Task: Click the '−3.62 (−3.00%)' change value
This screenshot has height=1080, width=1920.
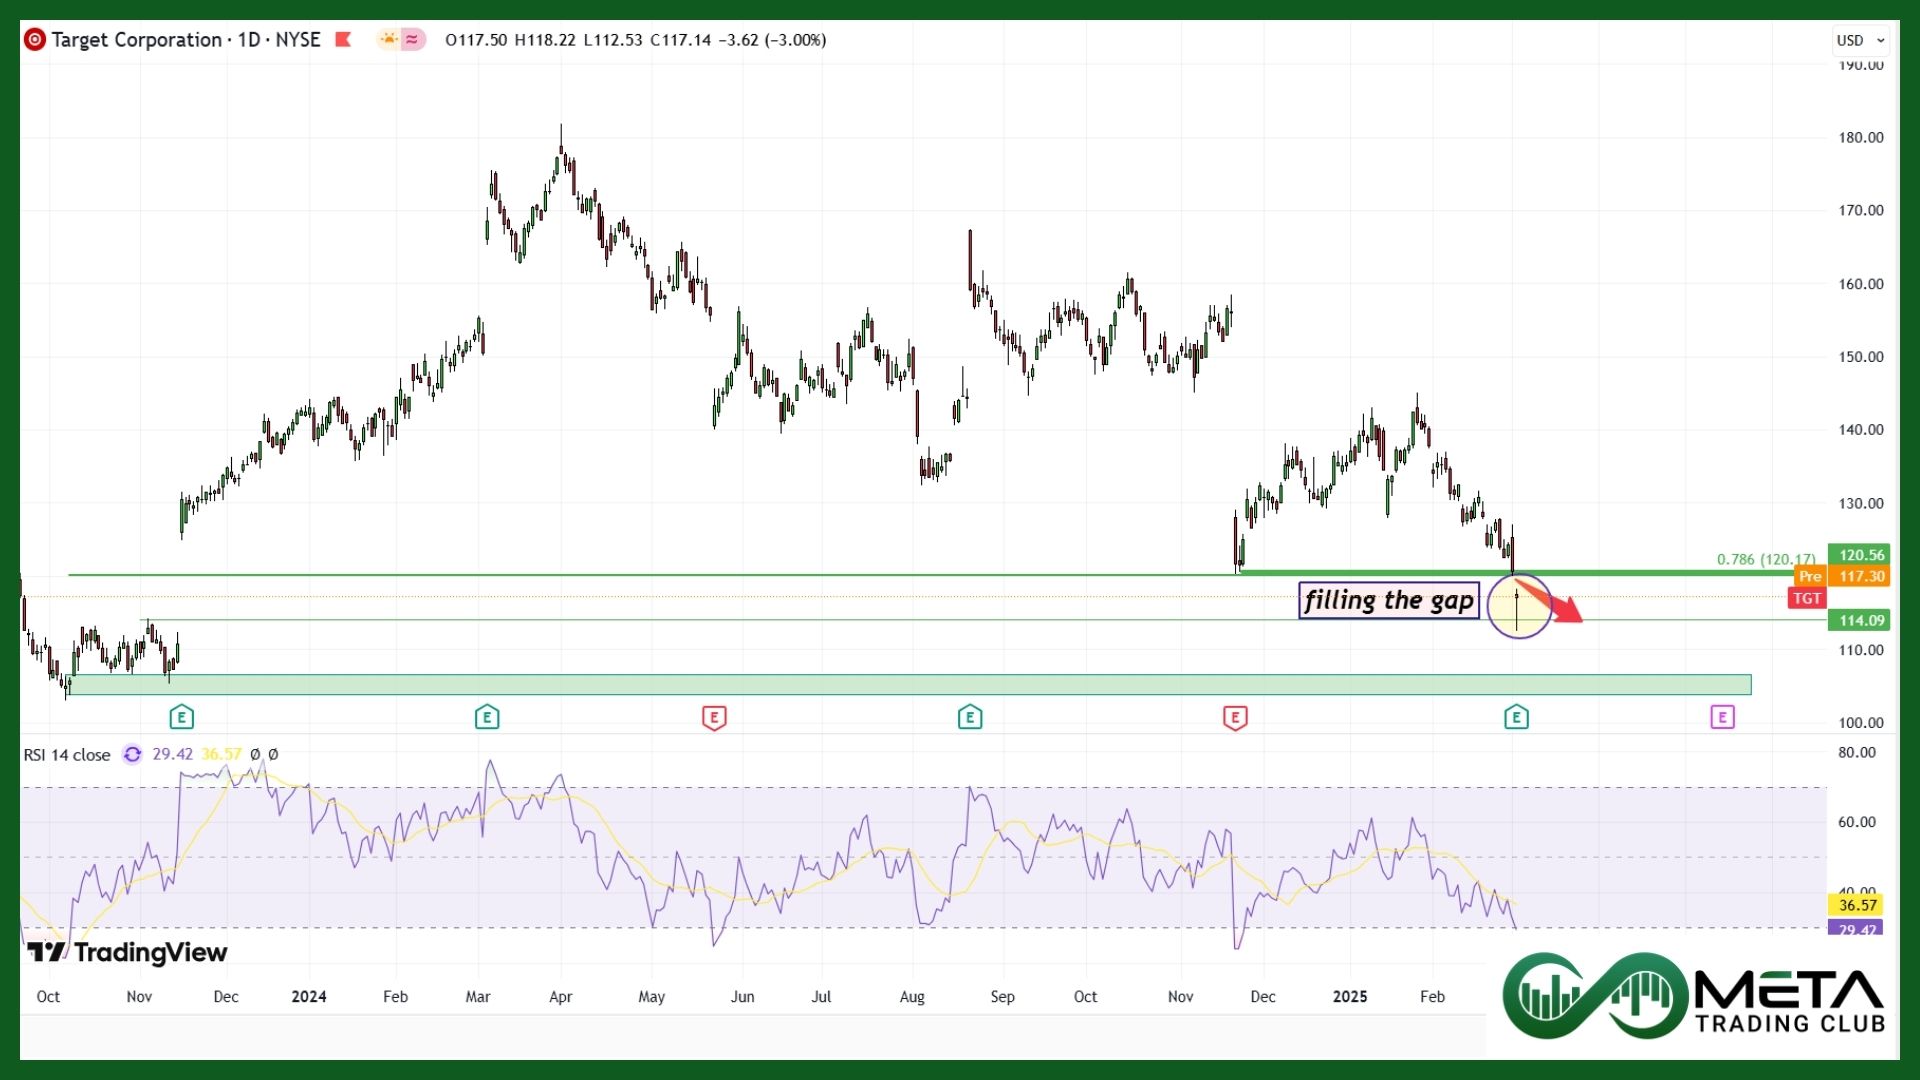Action: [x=772, y=40]
